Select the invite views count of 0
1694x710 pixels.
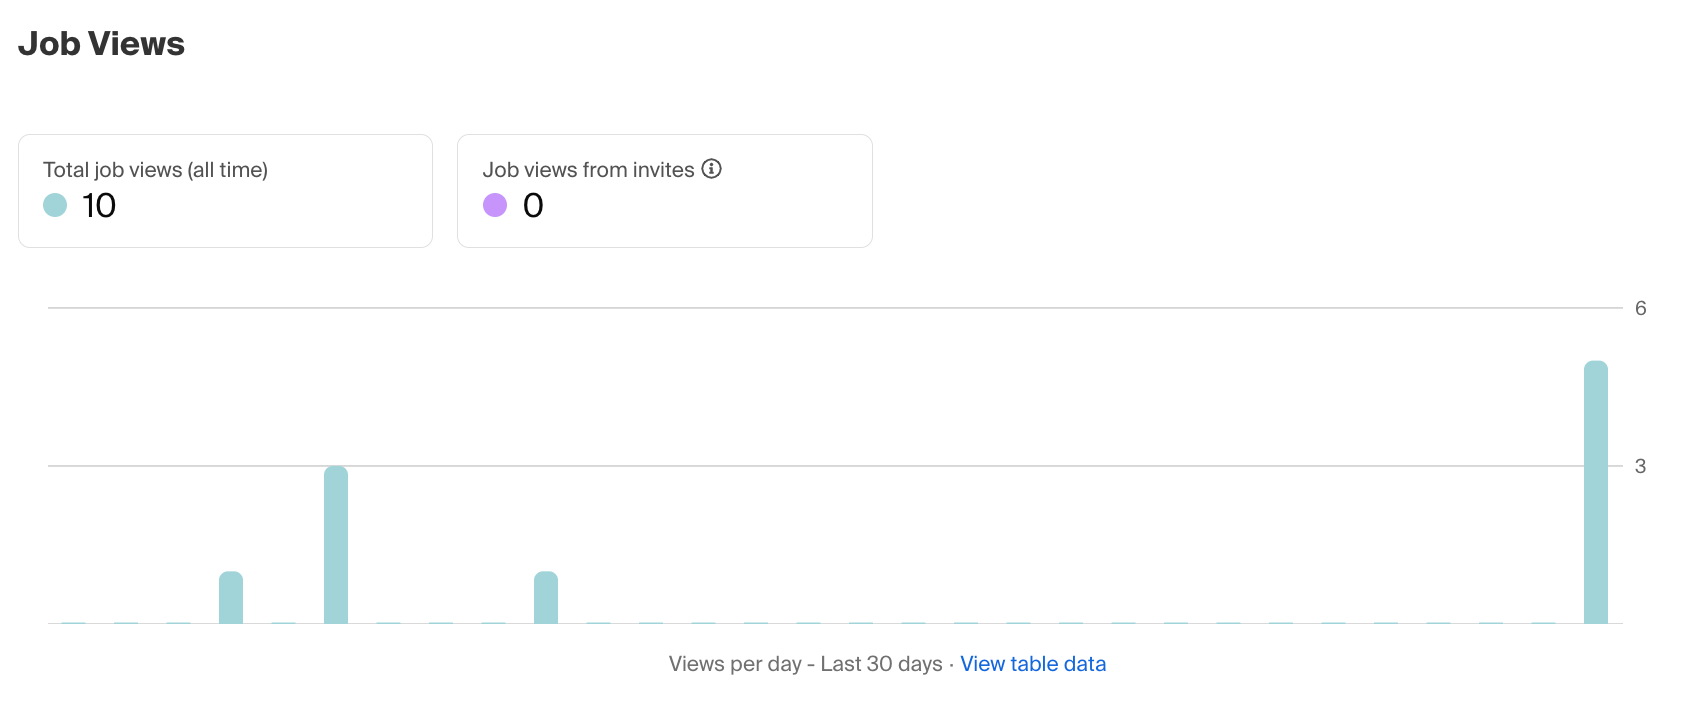[533, 205]
